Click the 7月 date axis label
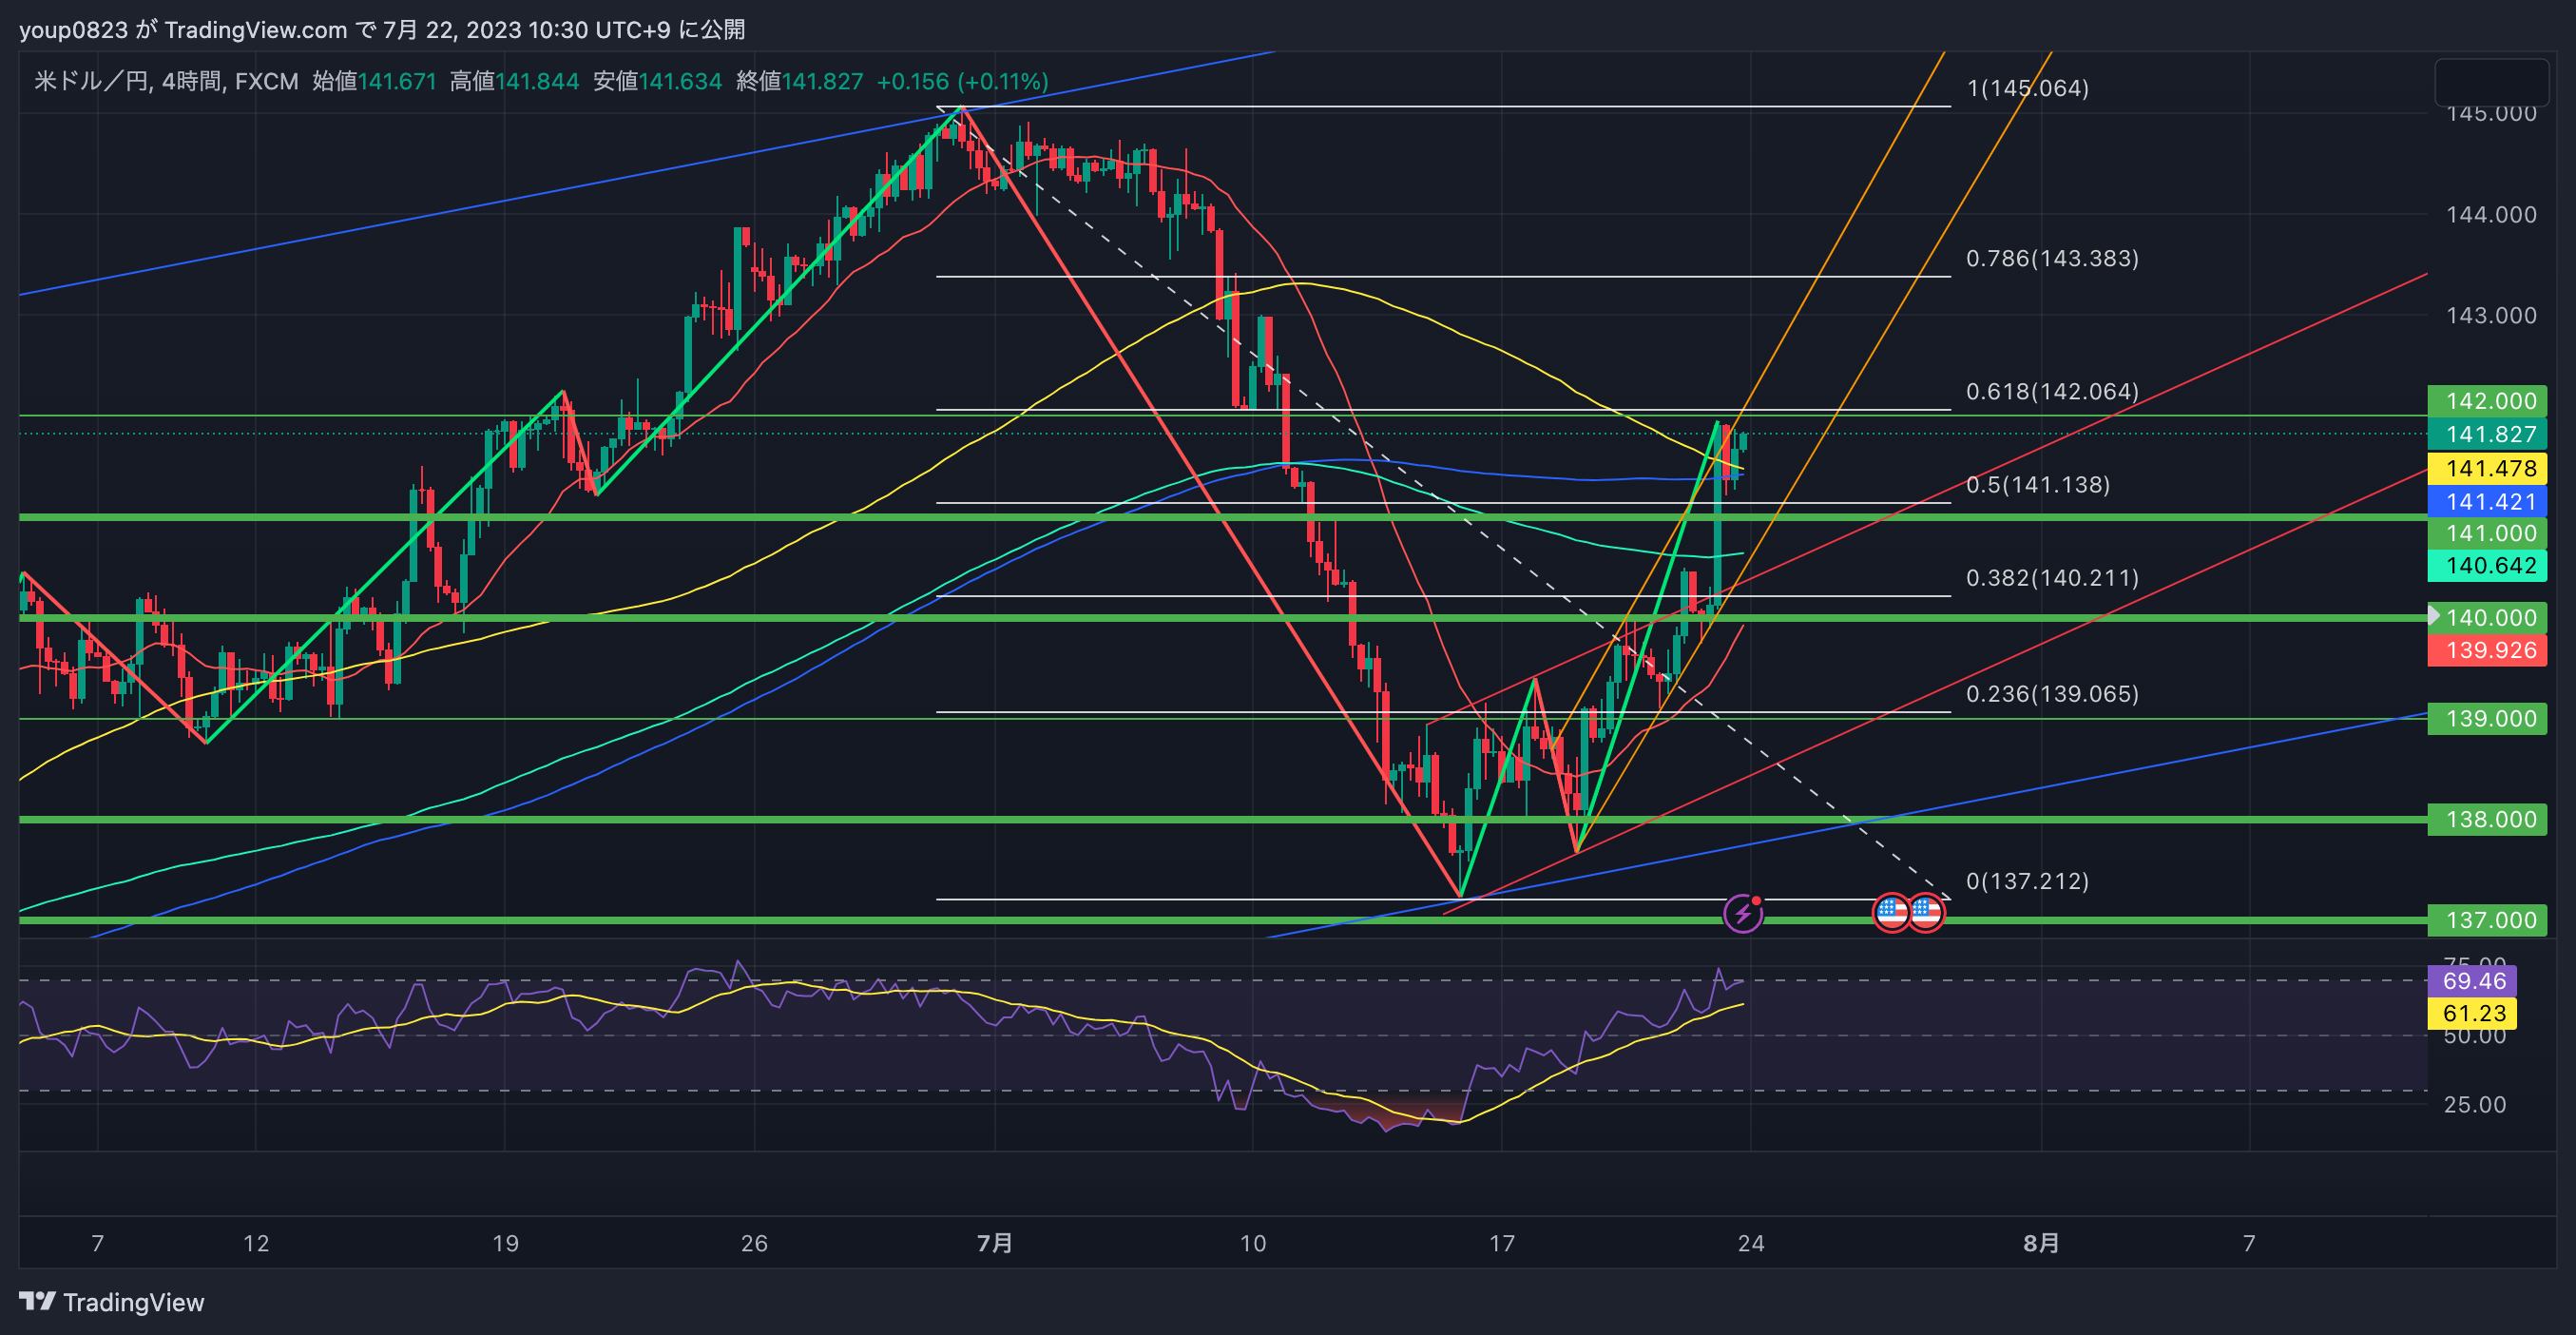 click(994, 1243)
